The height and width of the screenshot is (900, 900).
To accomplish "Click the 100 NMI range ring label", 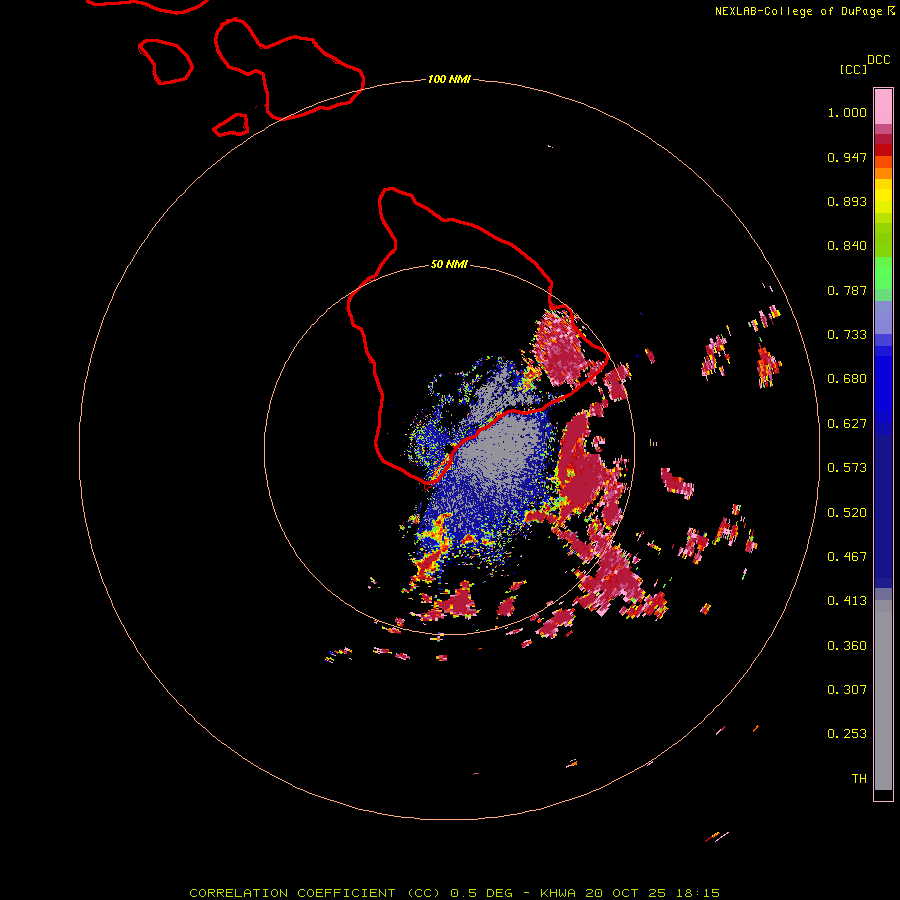I will pos(449,79).
